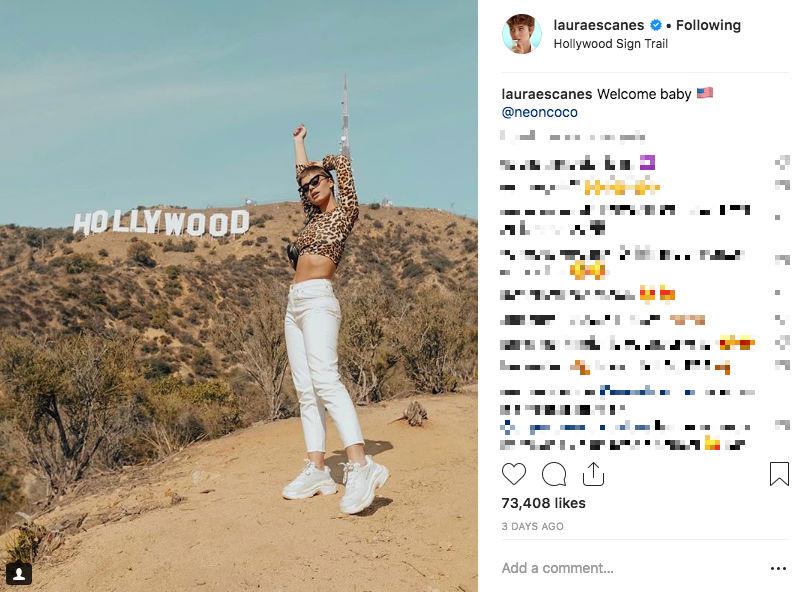Open the three-dots more options menu
Image resolution: width=807 pixels, height=592 pixels.
click(x=778, y=568)
